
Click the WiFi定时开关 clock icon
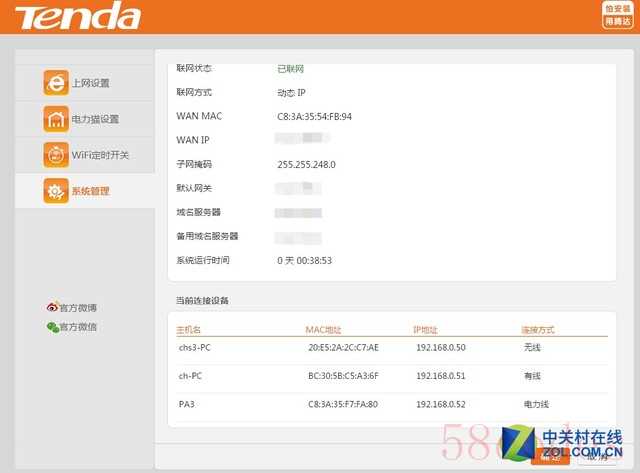pyautogui.click(x=55, y=155)
